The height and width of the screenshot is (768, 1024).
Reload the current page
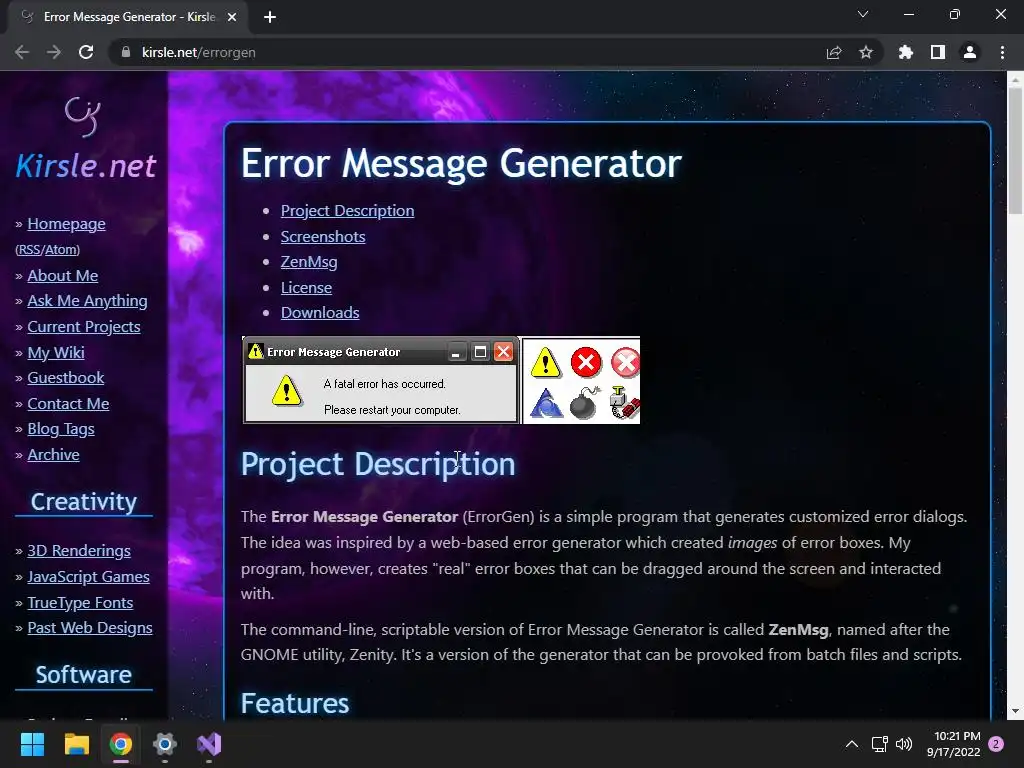coord(86,52)
